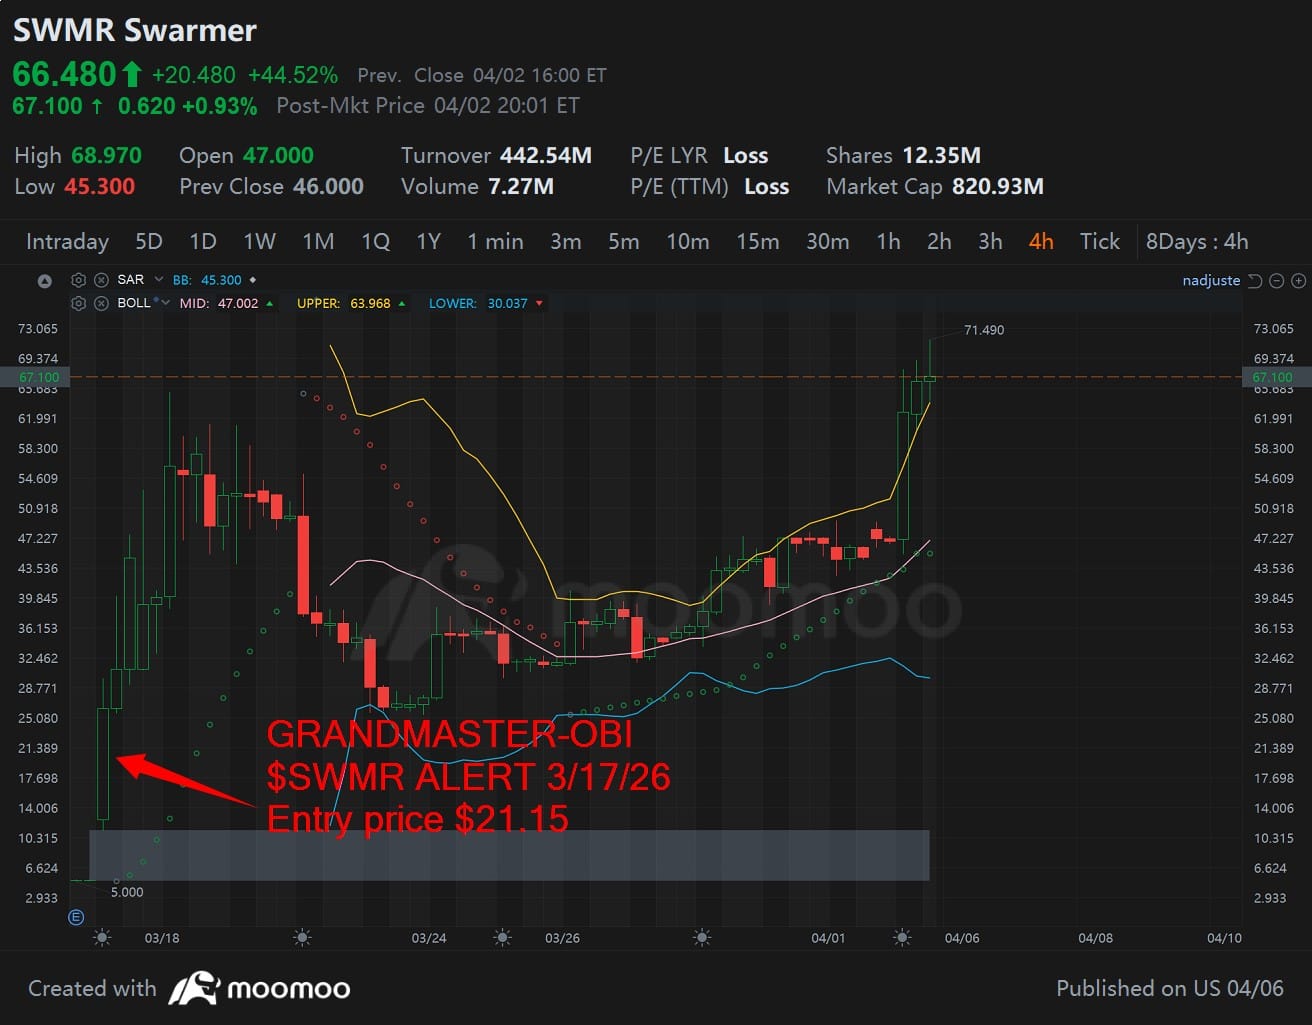Click the SAR BB value 45.300
This screenshot has width=1312, height=1025.
(221, 280)
